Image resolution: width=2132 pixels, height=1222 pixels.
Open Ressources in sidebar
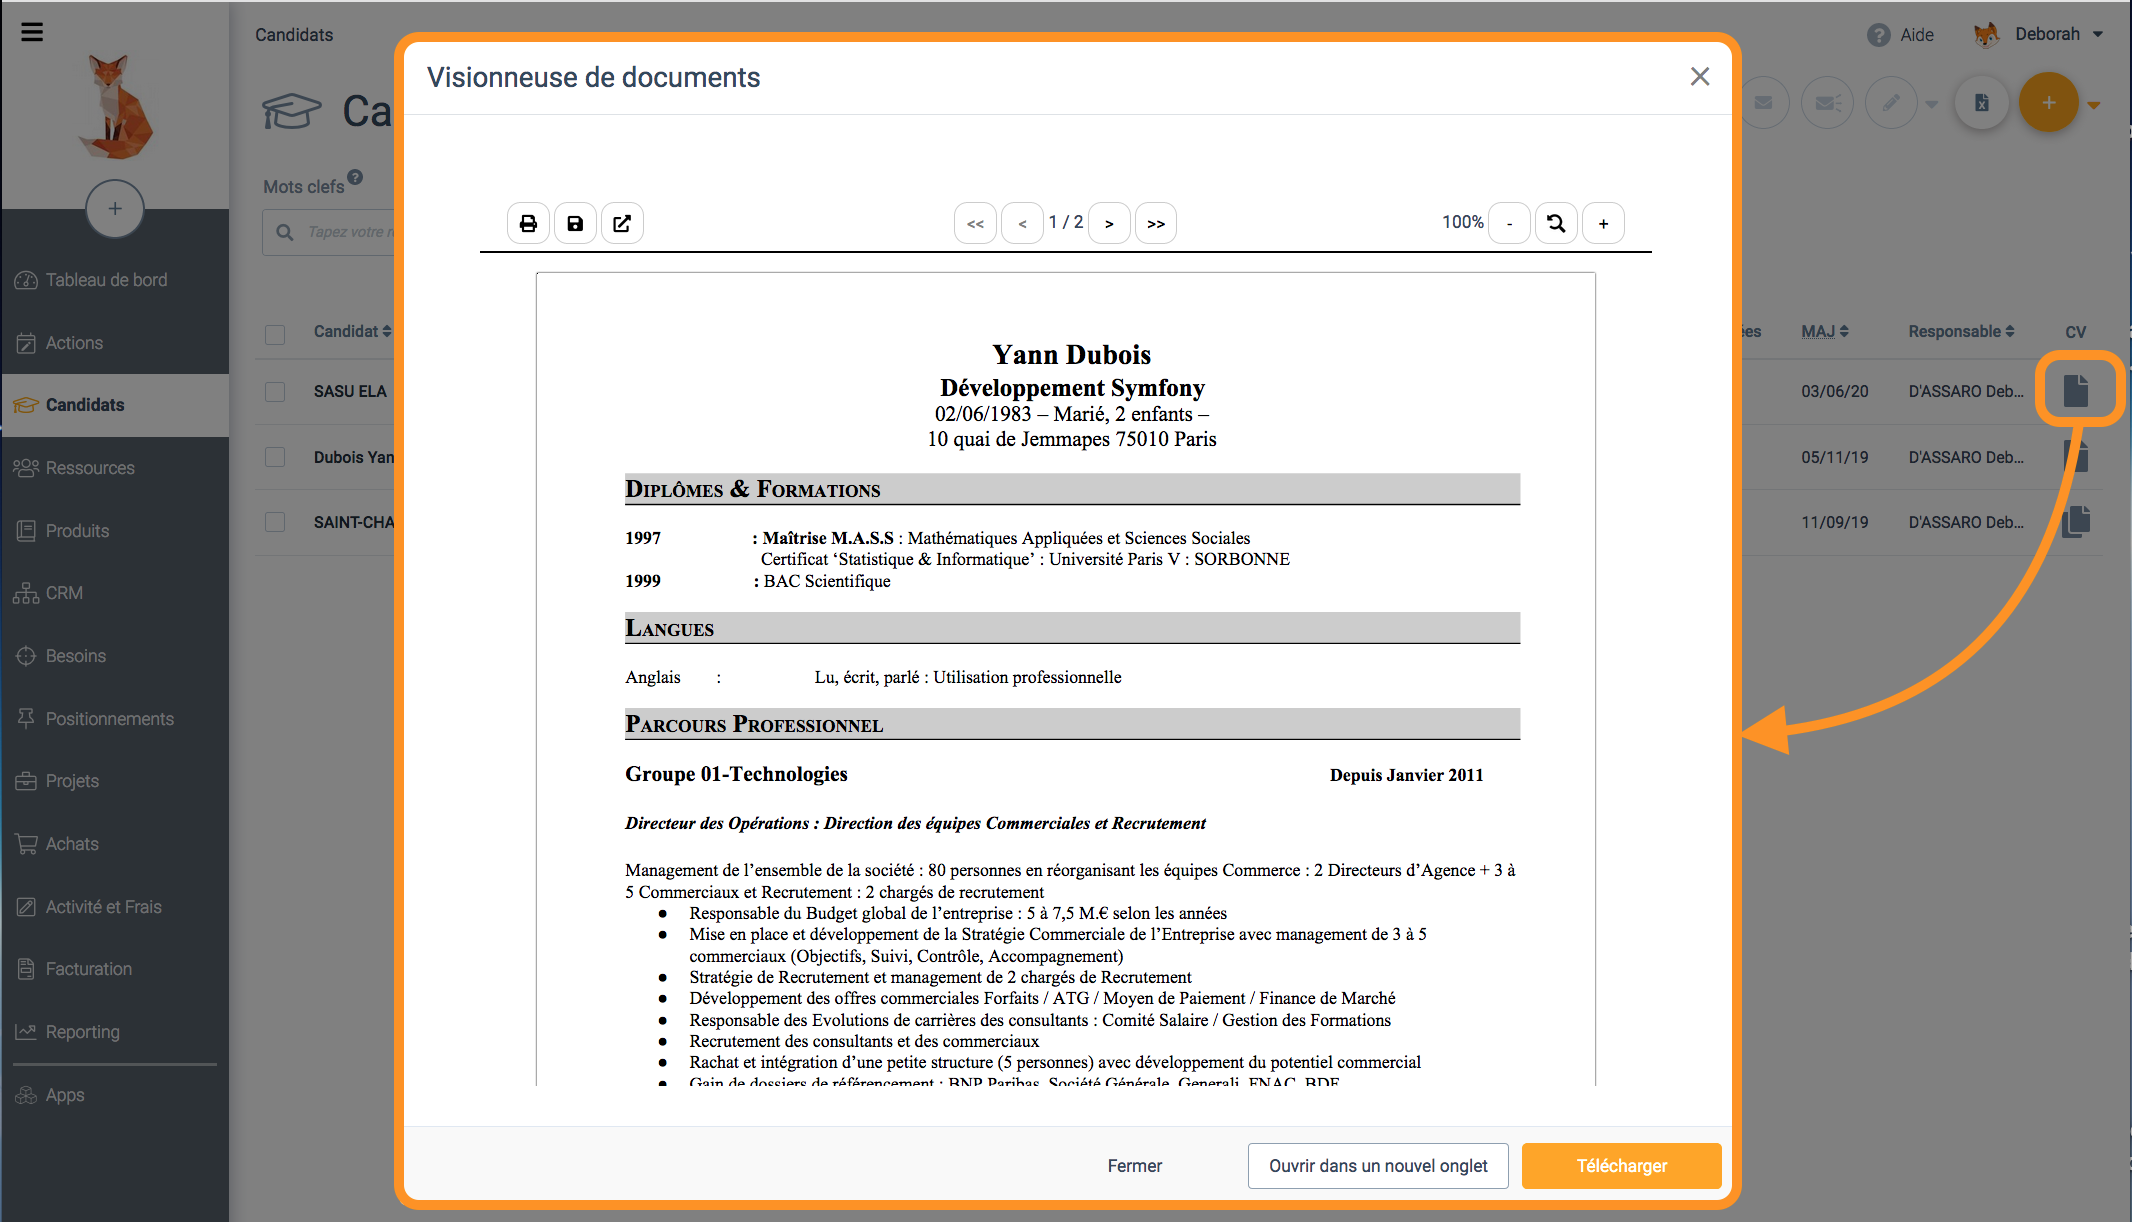tap(115, 468)
